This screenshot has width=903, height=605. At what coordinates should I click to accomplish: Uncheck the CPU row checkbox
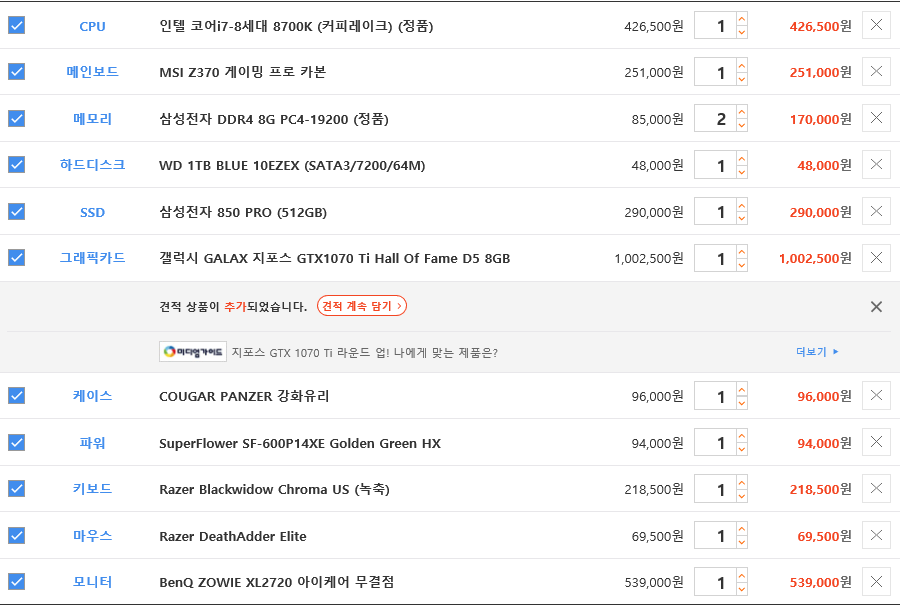[17, 25]
